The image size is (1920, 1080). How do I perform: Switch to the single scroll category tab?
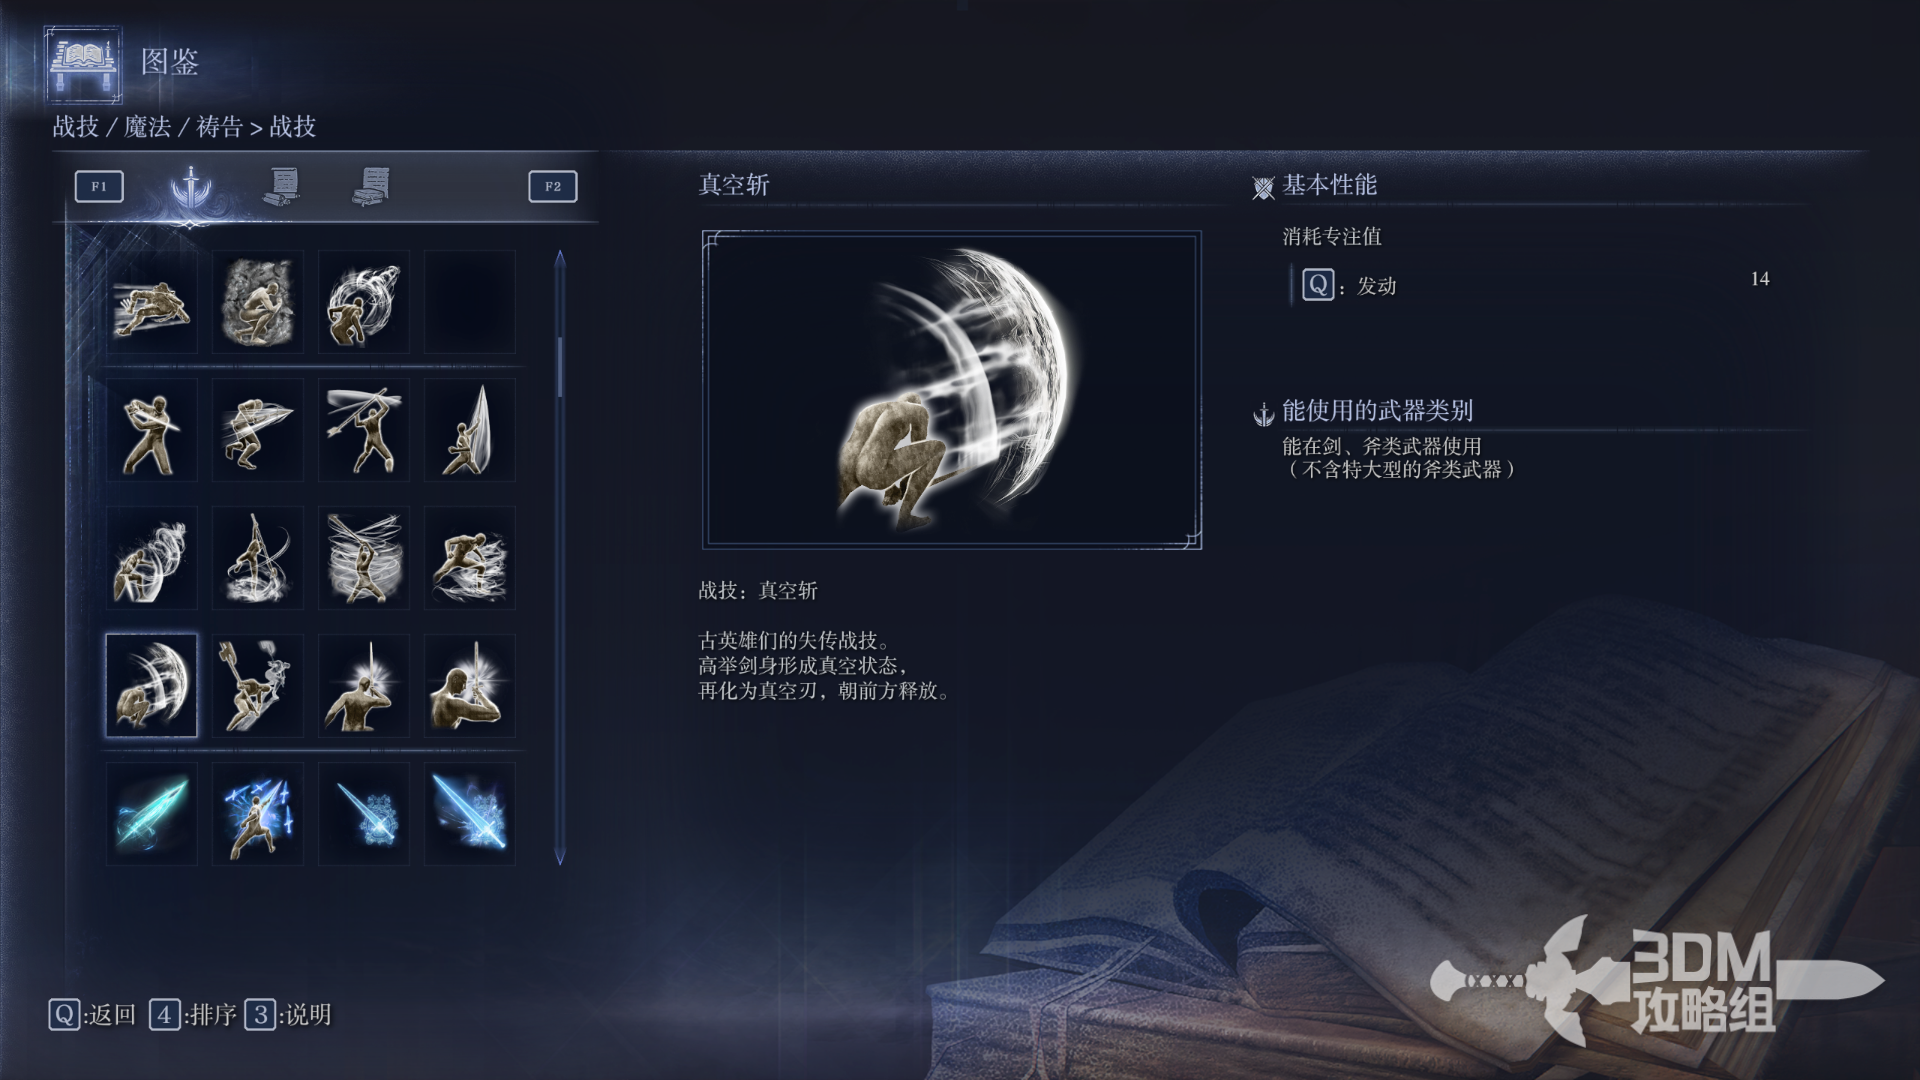tap(283, 186)
